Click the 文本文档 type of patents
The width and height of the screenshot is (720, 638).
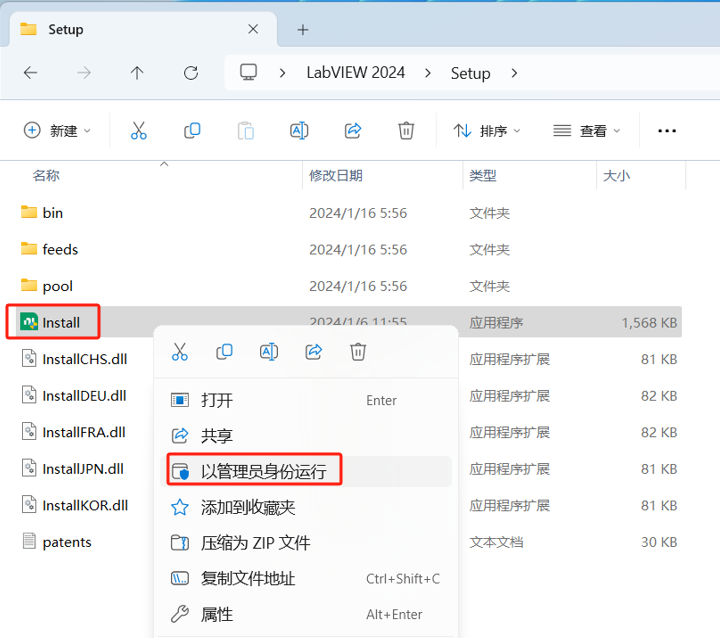(x=496, y=542)
